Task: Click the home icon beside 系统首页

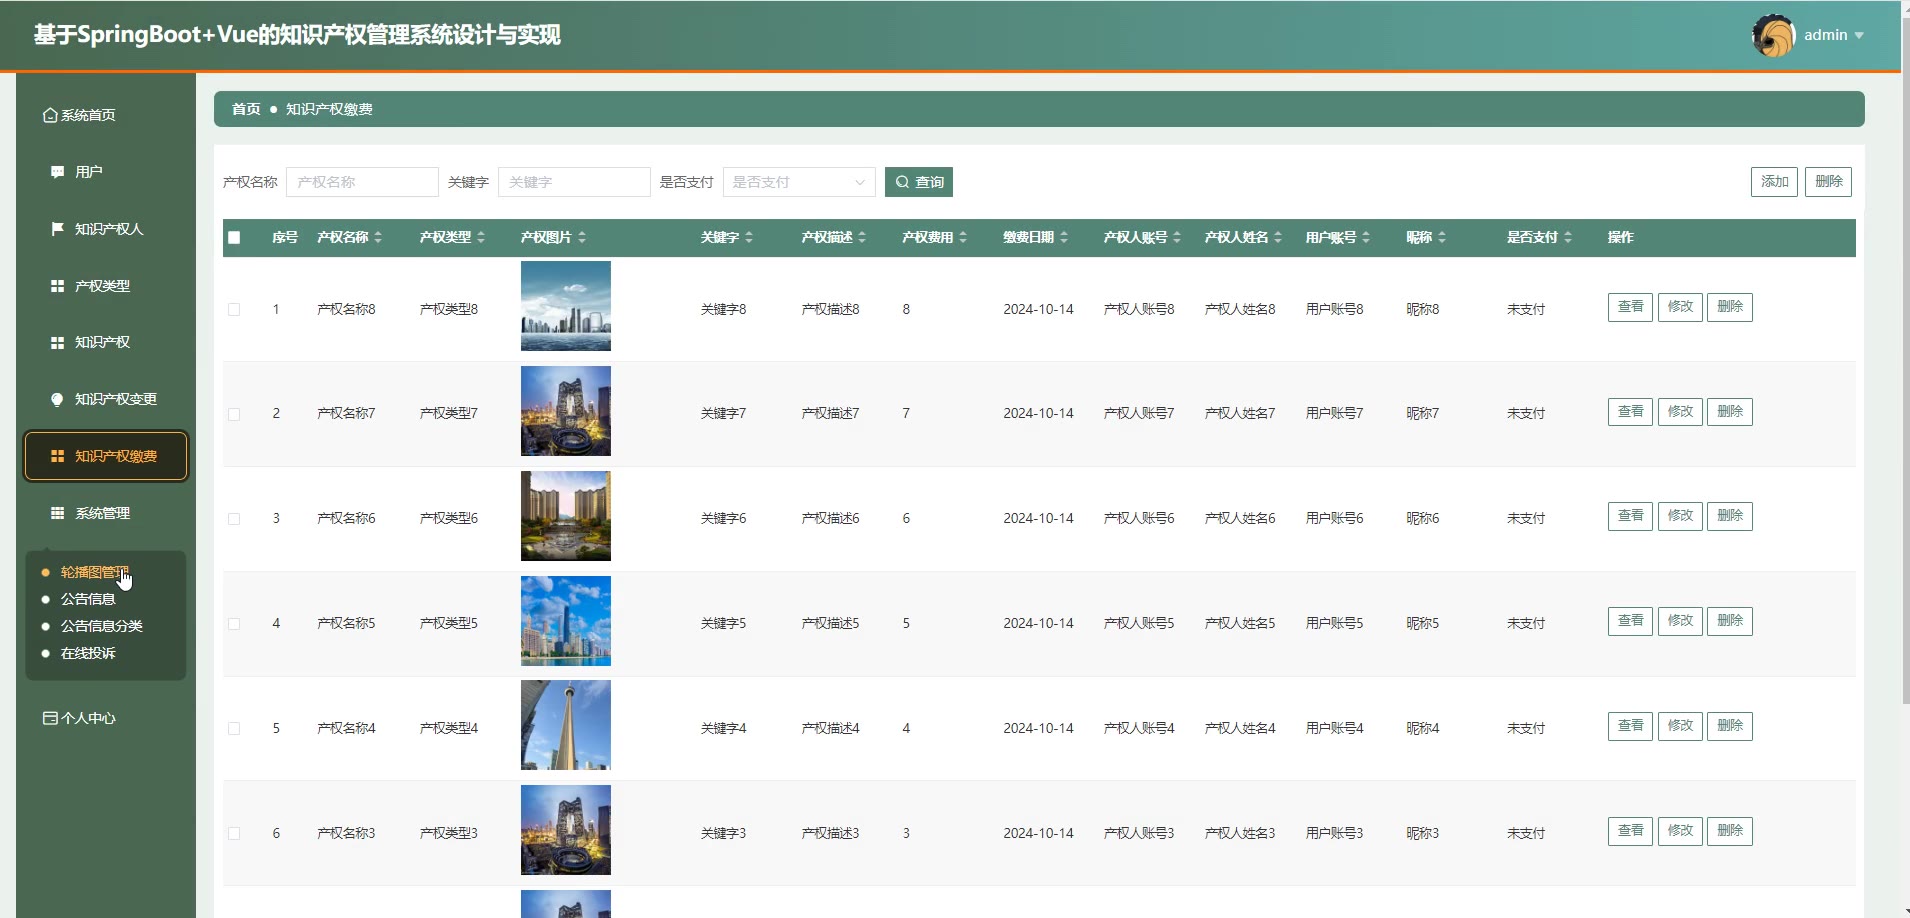Action: [x=50, y=116]
